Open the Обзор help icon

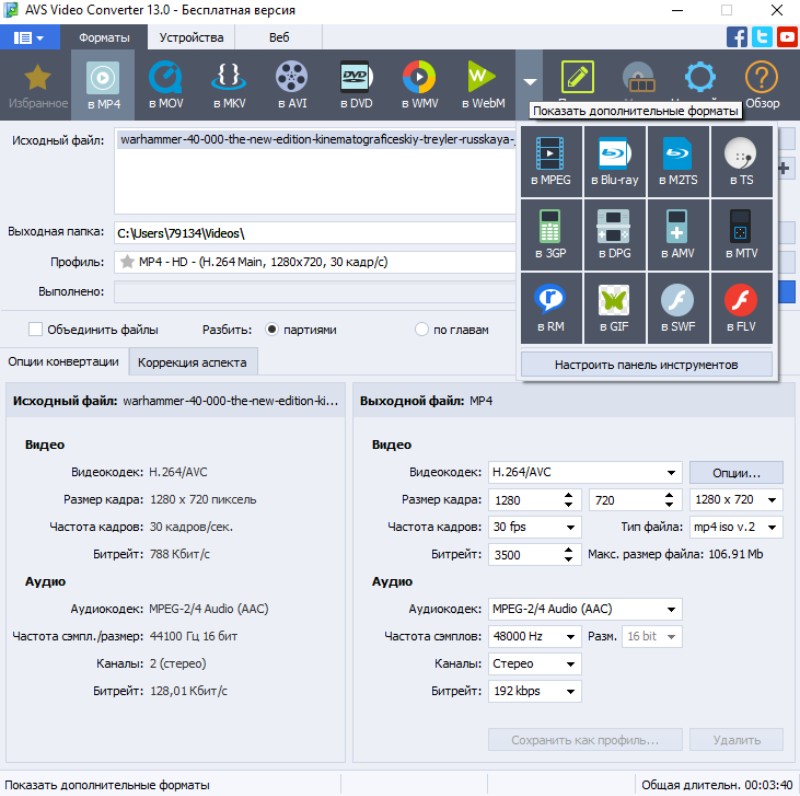click(762, 85)
